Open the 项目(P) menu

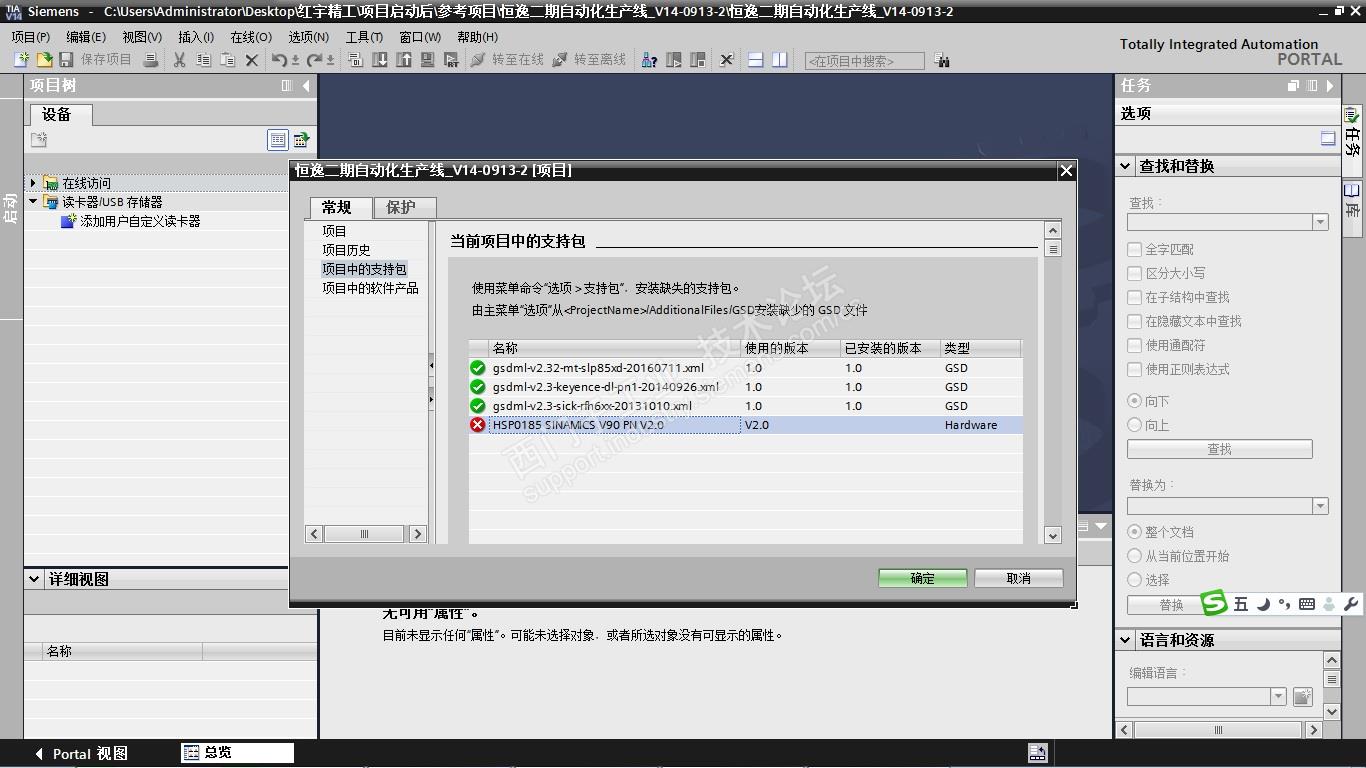pyautogui.click(x=31, y=37)
